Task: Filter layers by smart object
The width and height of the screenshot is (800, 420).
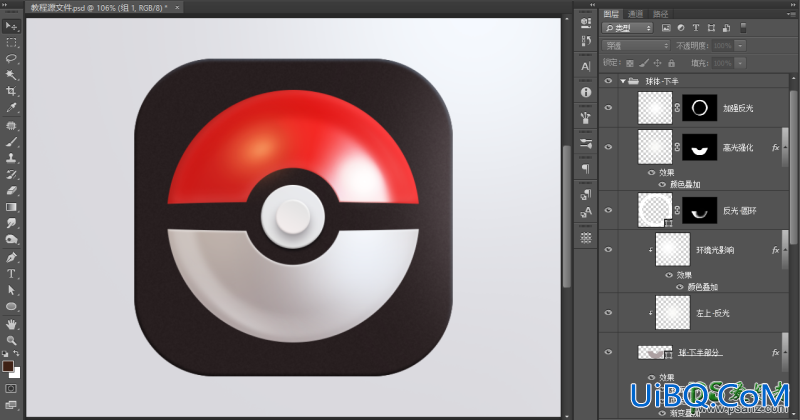Action: pos(726,28)
